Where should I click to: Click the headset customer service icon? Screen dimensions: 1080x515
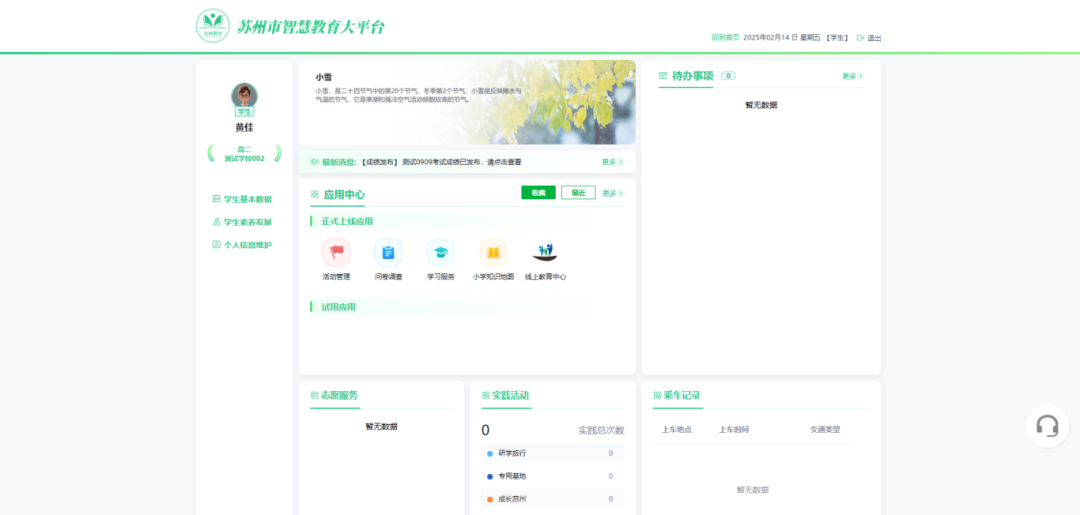pyautogui.click(x=1047, y=426)
